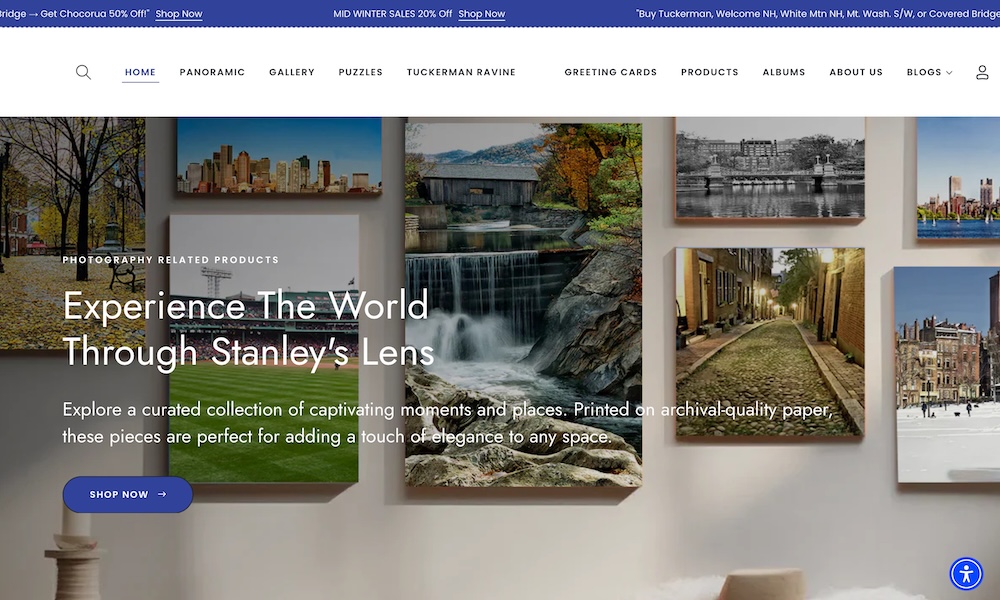
Task: Click the blue Shop Now hero button
Action: coord(128,494)
